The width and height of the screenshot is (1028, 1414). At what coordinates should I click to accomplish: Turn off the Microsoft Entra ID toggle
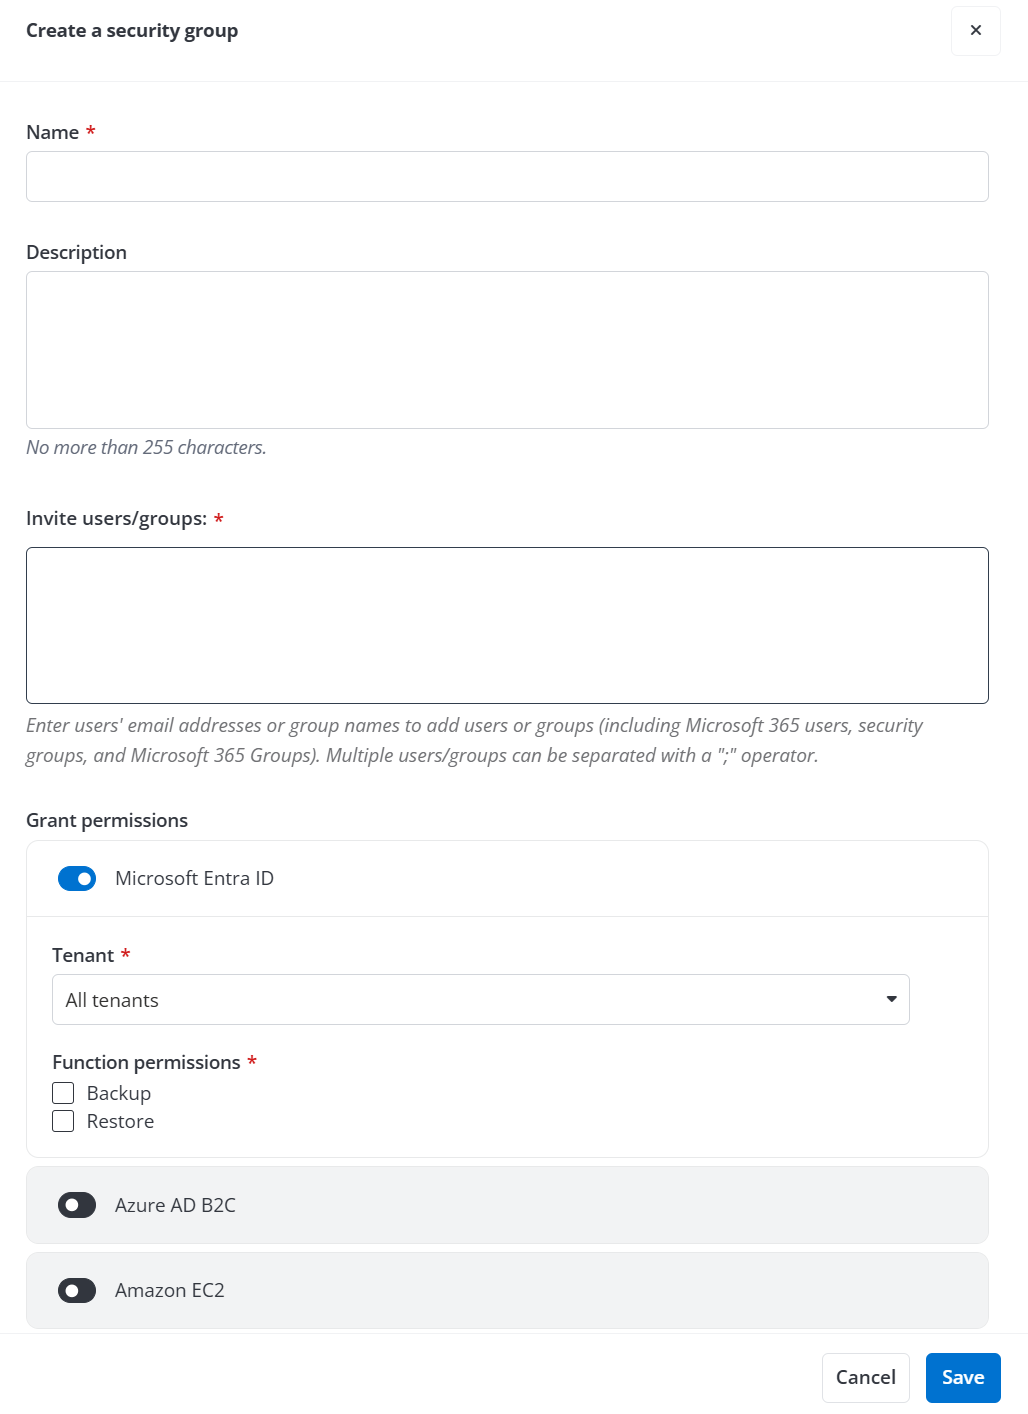pos(77,878)
